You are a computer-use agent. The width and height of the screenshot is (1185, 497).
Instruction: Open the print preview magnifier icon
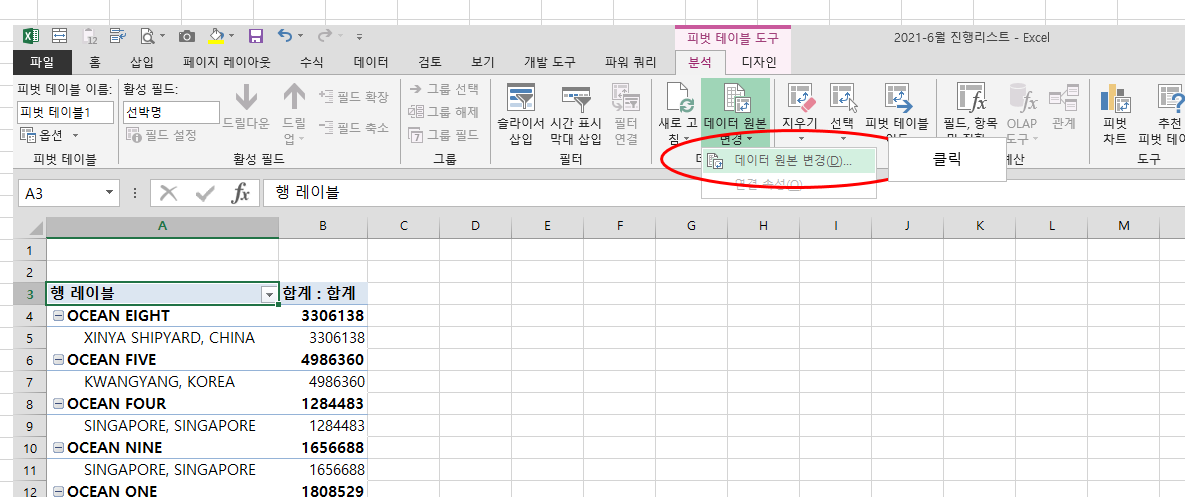(146, 36)
